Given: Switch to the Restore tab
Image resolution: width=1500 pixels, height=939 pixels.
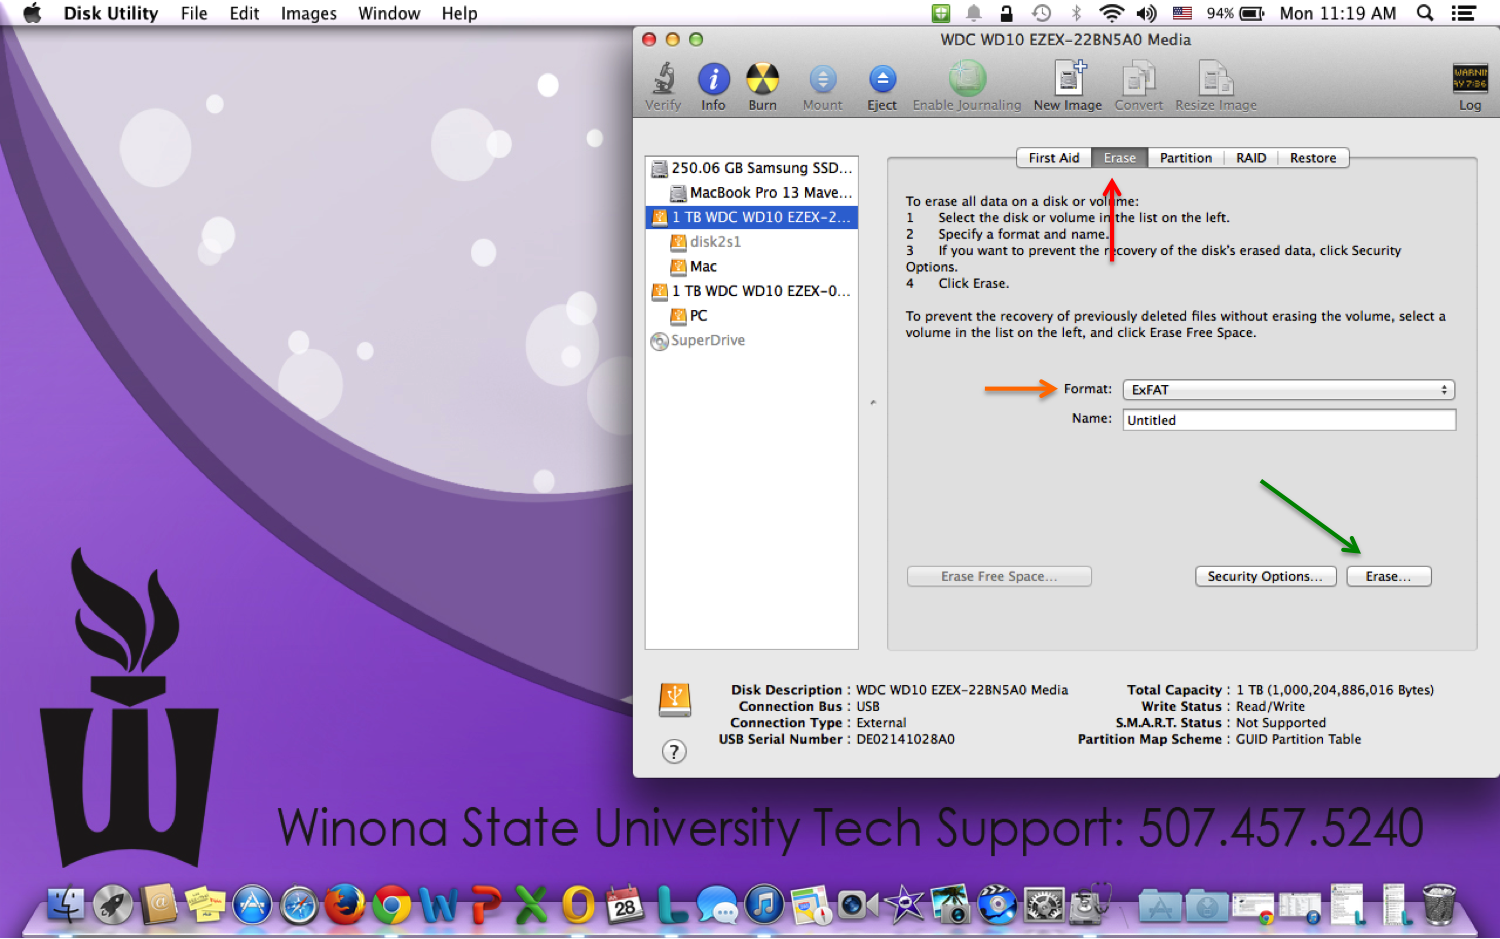Looking at the screenshot, I should pos(1312,158).
